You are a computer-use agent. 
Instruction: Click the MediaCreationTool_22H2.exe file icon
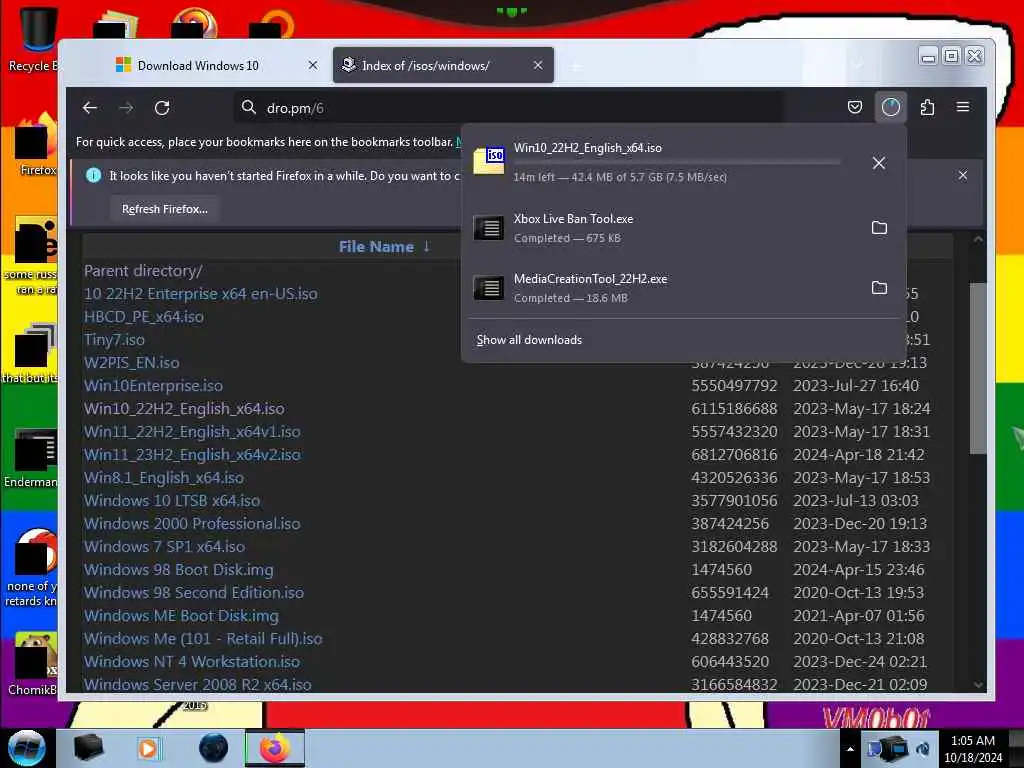pos(489,287)
